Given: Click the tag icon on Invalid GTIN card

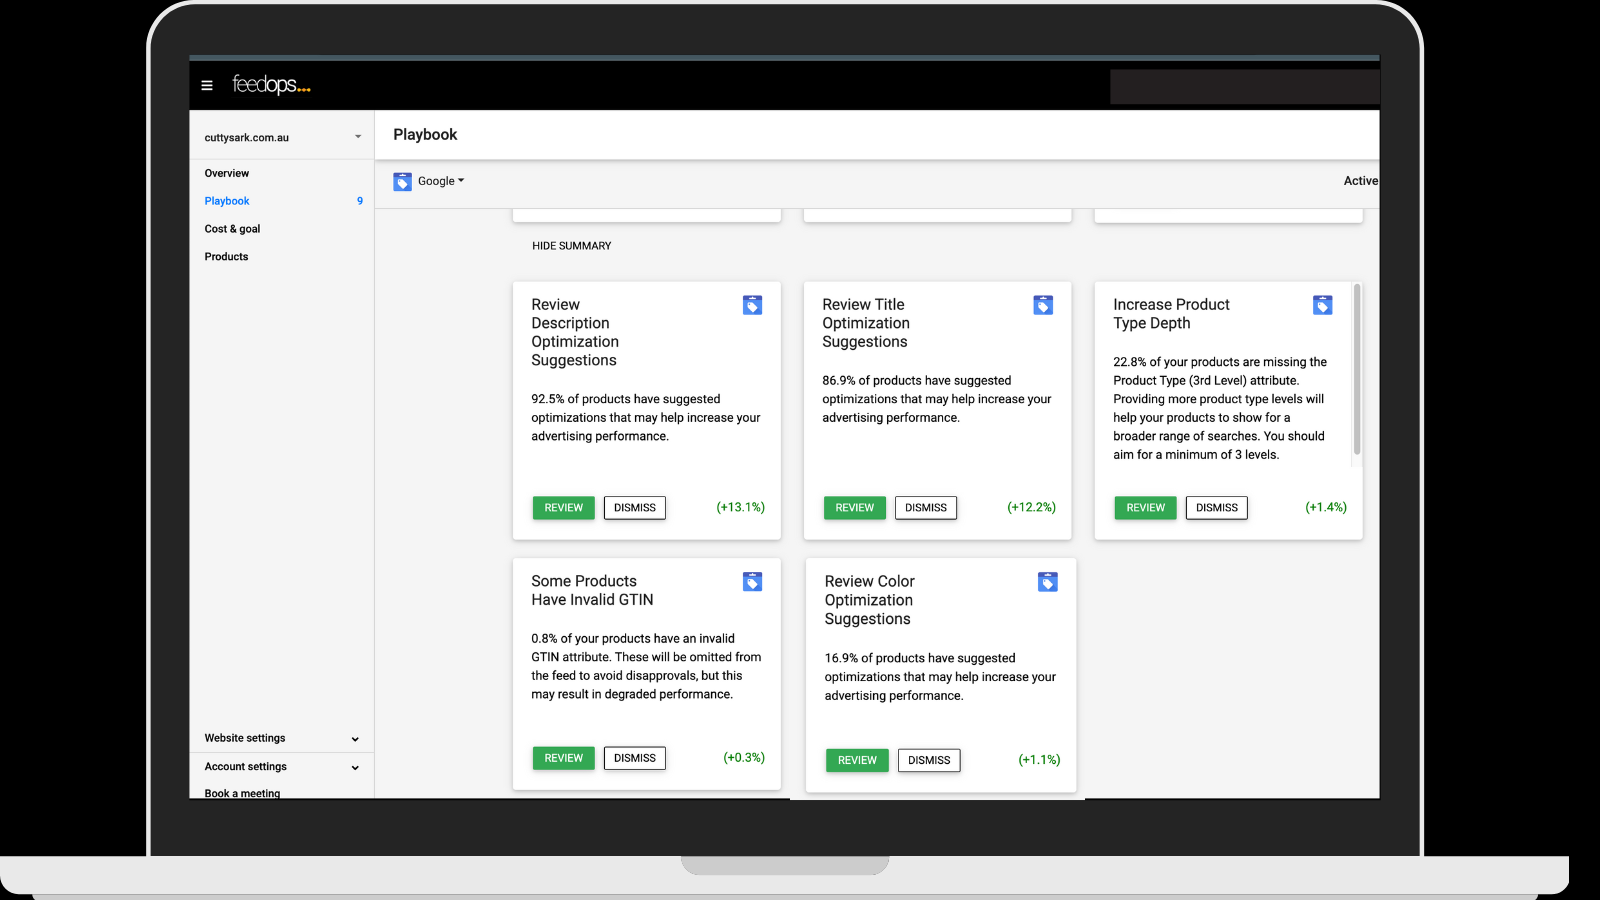Looking at the screenshot, I should (752, 581).
